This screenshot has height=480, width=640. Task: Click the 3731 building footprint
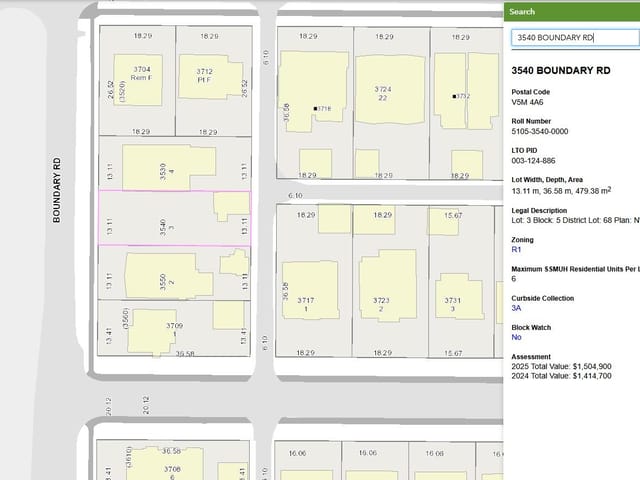point(459,297)
